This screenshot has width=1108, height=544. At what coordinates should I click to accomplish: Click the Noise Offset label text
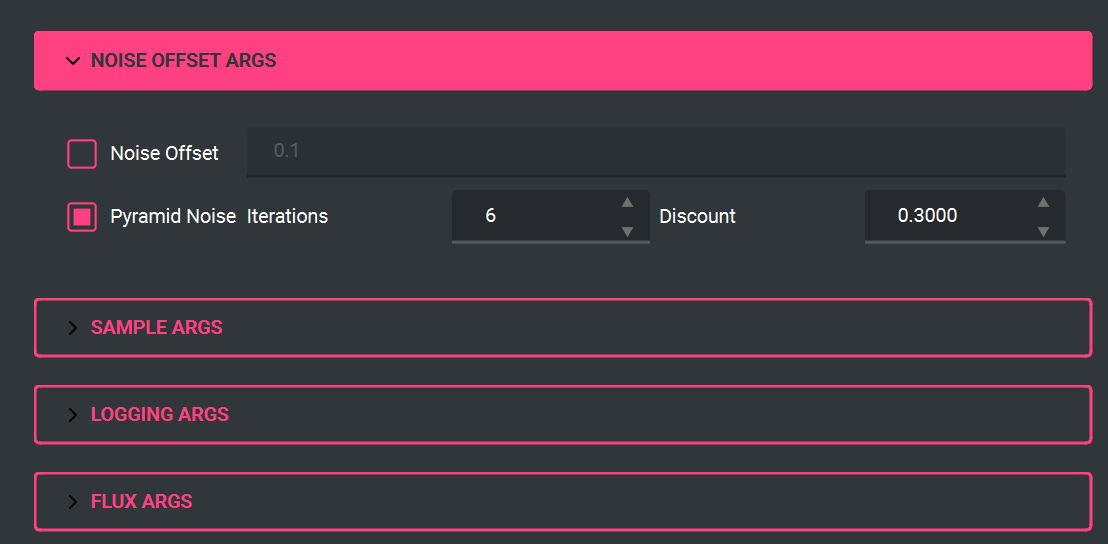pyautogui.click(x=164, y=154)
